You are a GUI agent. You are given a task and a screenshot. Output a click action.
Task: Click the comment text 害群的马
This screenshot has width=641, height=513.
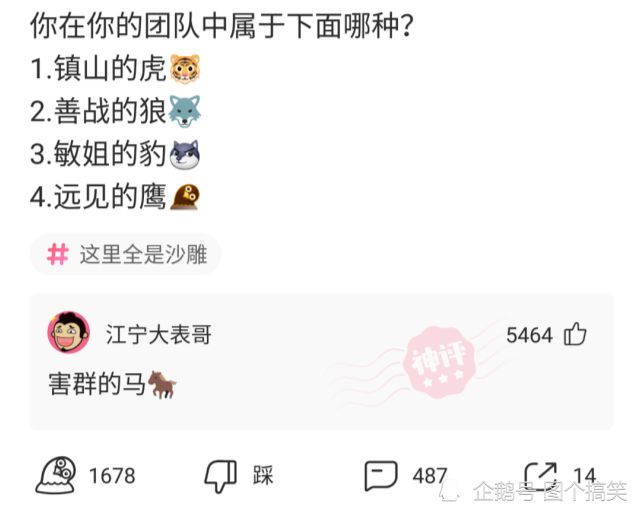tap(97, 384)
